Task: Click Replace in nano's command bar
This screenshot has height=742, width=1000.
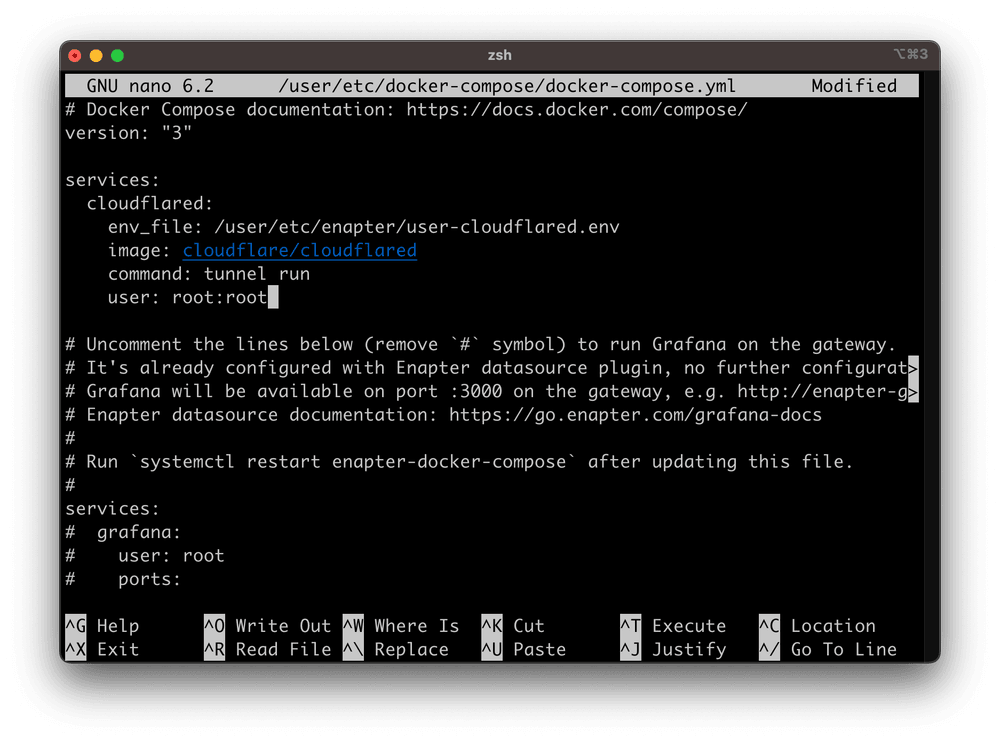Action: pos(404,649)
